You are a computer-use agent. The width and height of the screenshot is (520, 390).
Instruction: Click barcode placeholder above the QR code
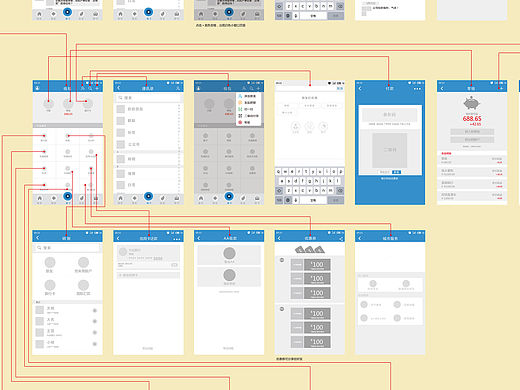point(389,115)
